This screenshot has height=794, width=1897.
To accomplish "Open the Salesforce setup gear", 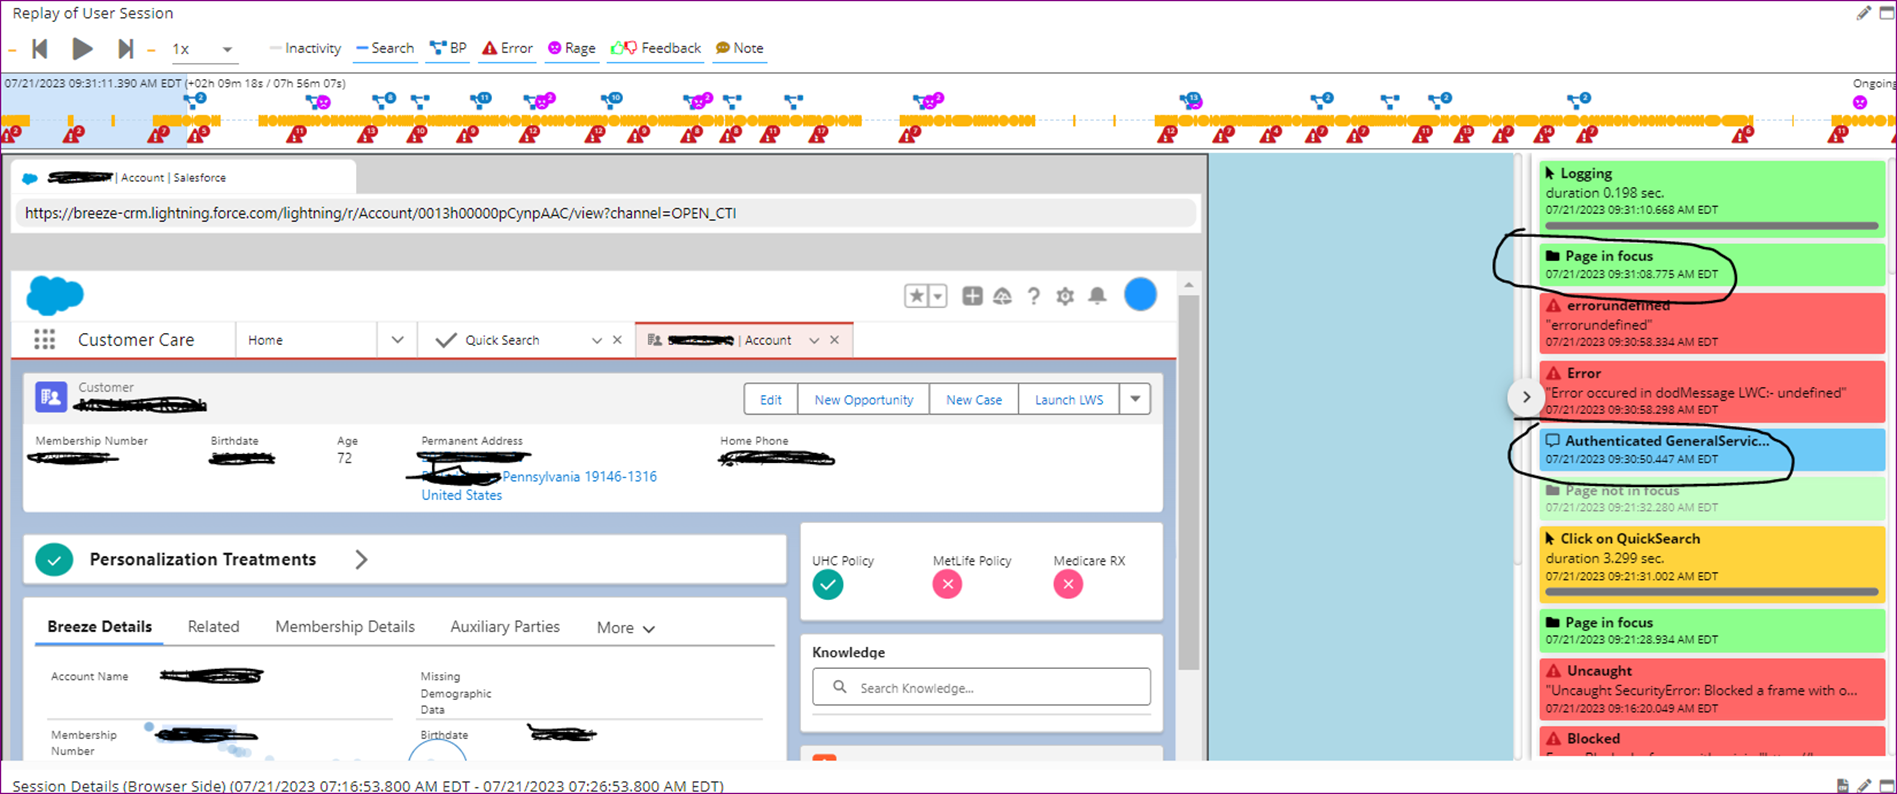I will tap(1065, 296).
